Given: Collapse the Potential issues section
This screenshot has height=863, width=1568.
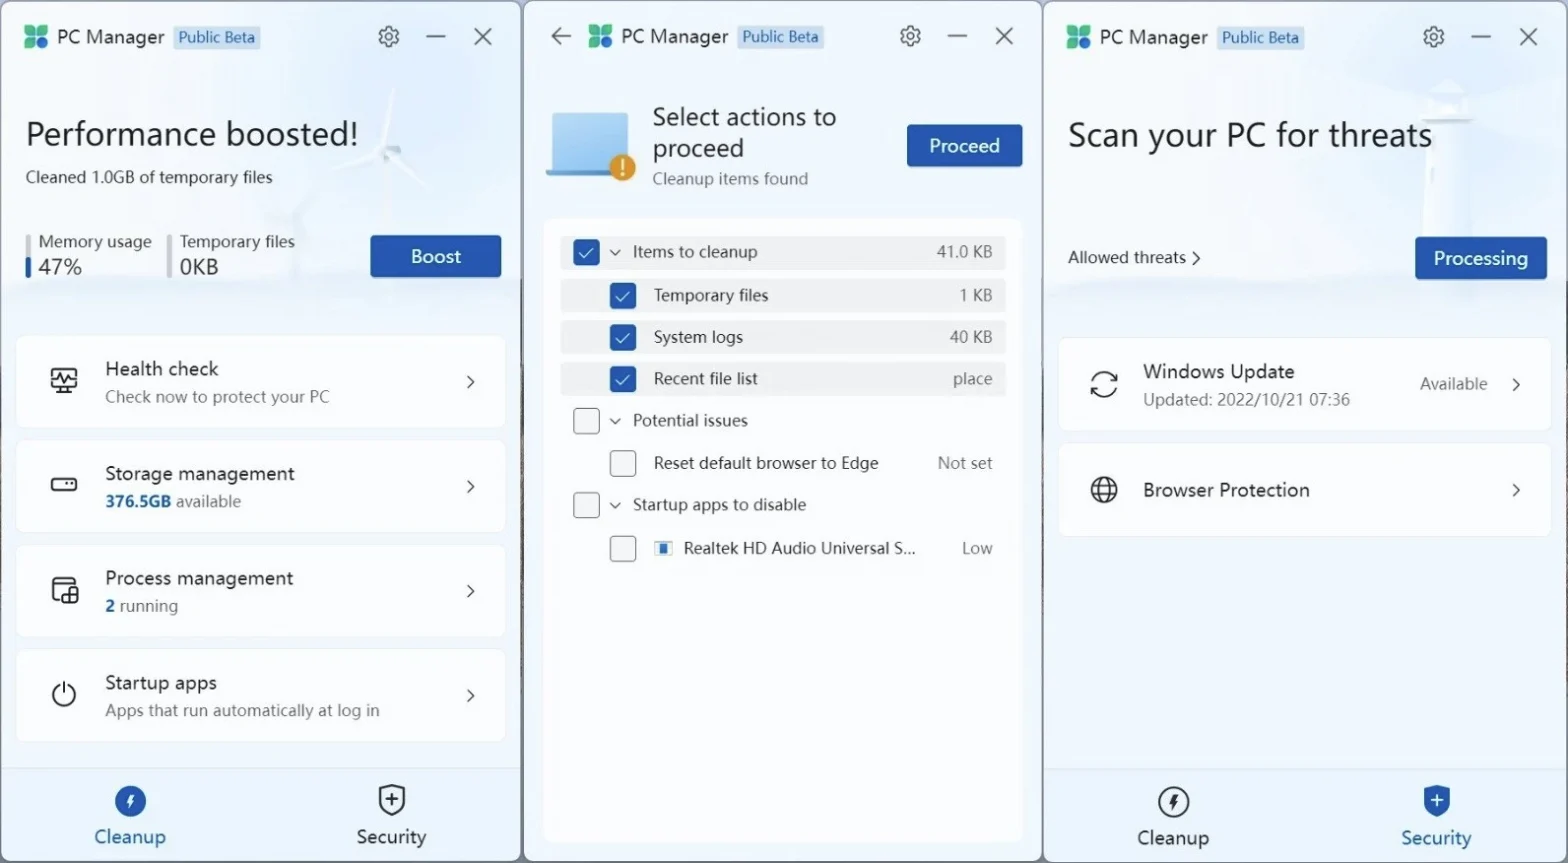Looking at the screenshot, I should 615,421.
